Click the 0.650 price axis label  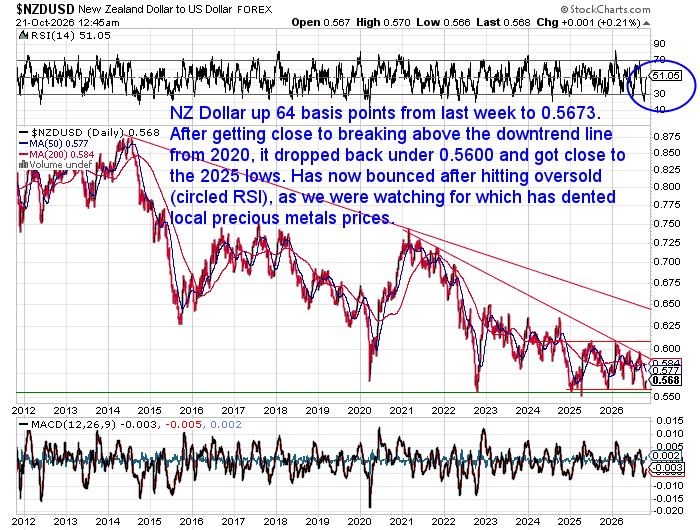click(667, 304)
